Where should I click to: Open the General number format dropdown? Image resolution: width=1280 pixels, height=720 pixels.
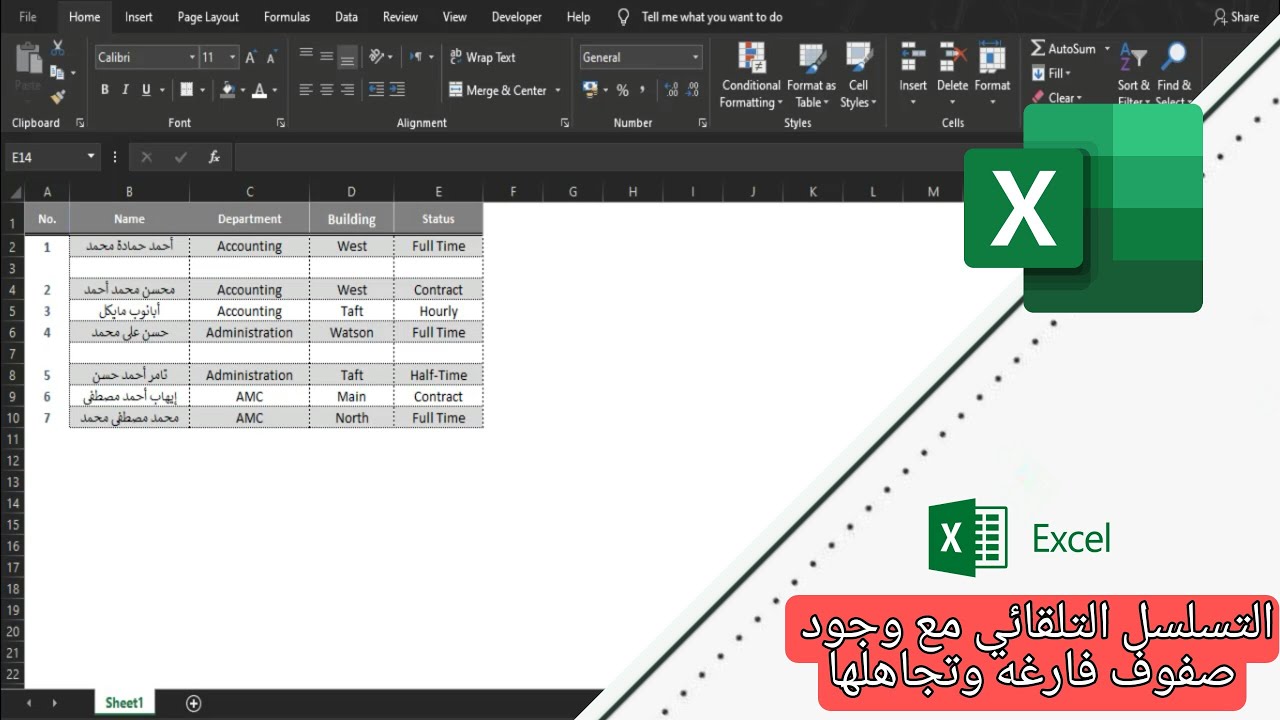point(696,57)
